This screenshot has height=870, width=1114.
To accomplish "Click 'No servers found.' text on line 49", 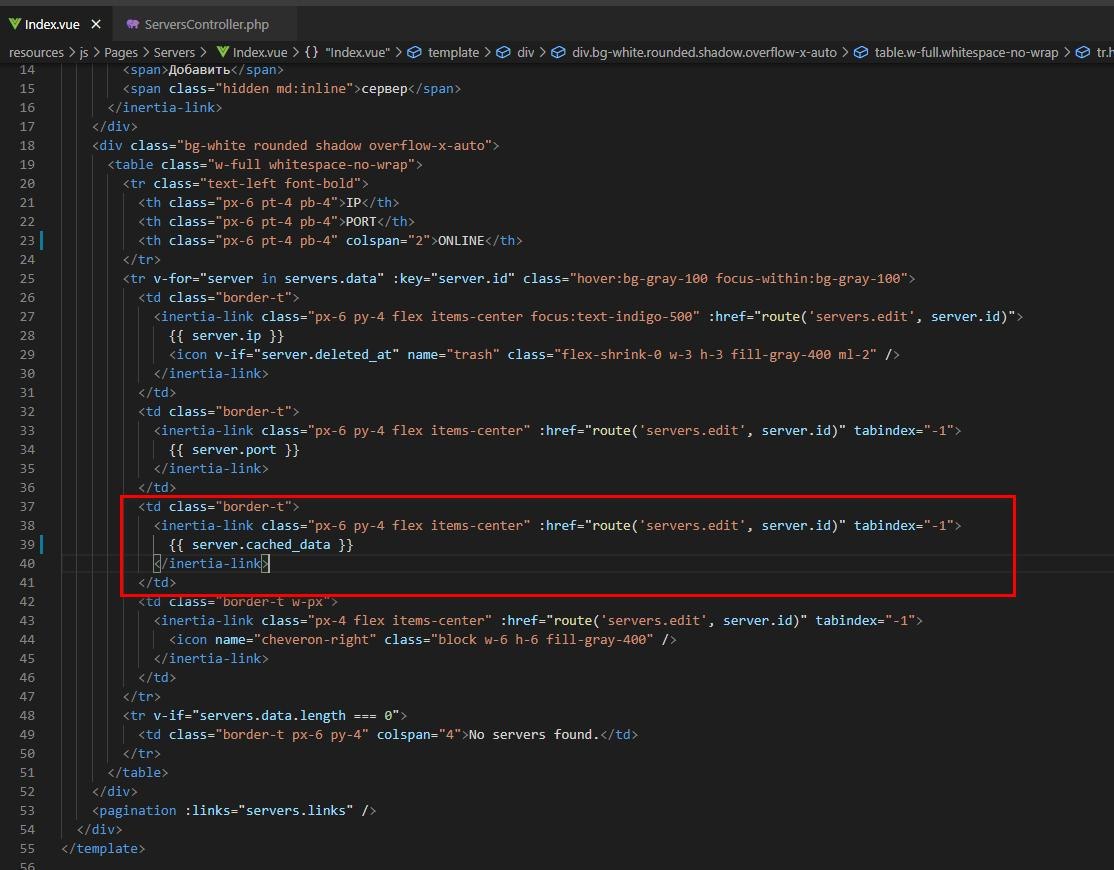I will tap(534, 734).
